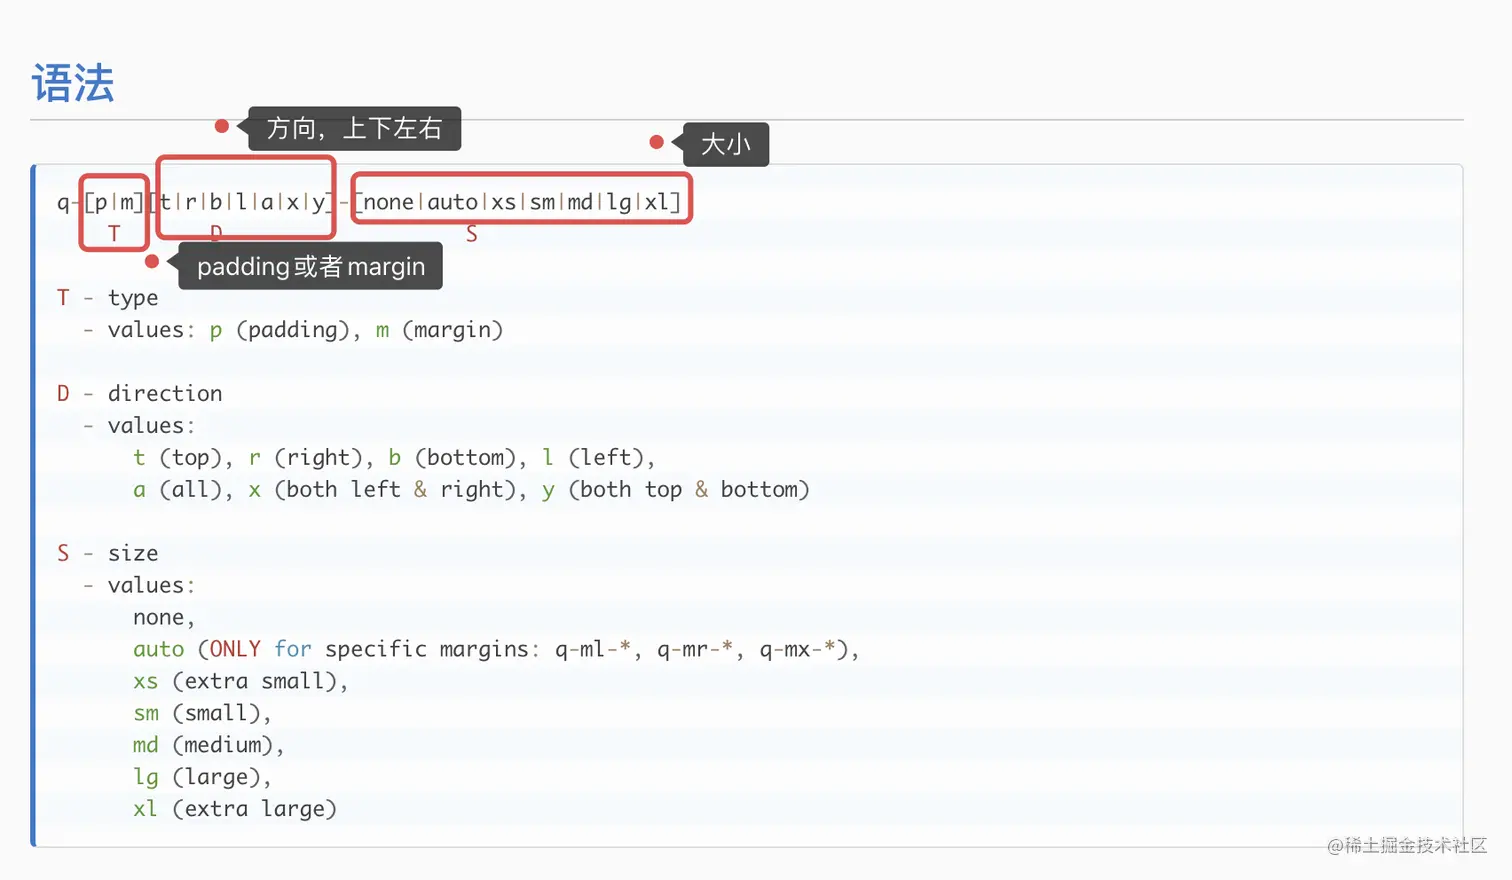Click the 'xs (extra small)' line

pyautogui.click(x=241, y=682)
